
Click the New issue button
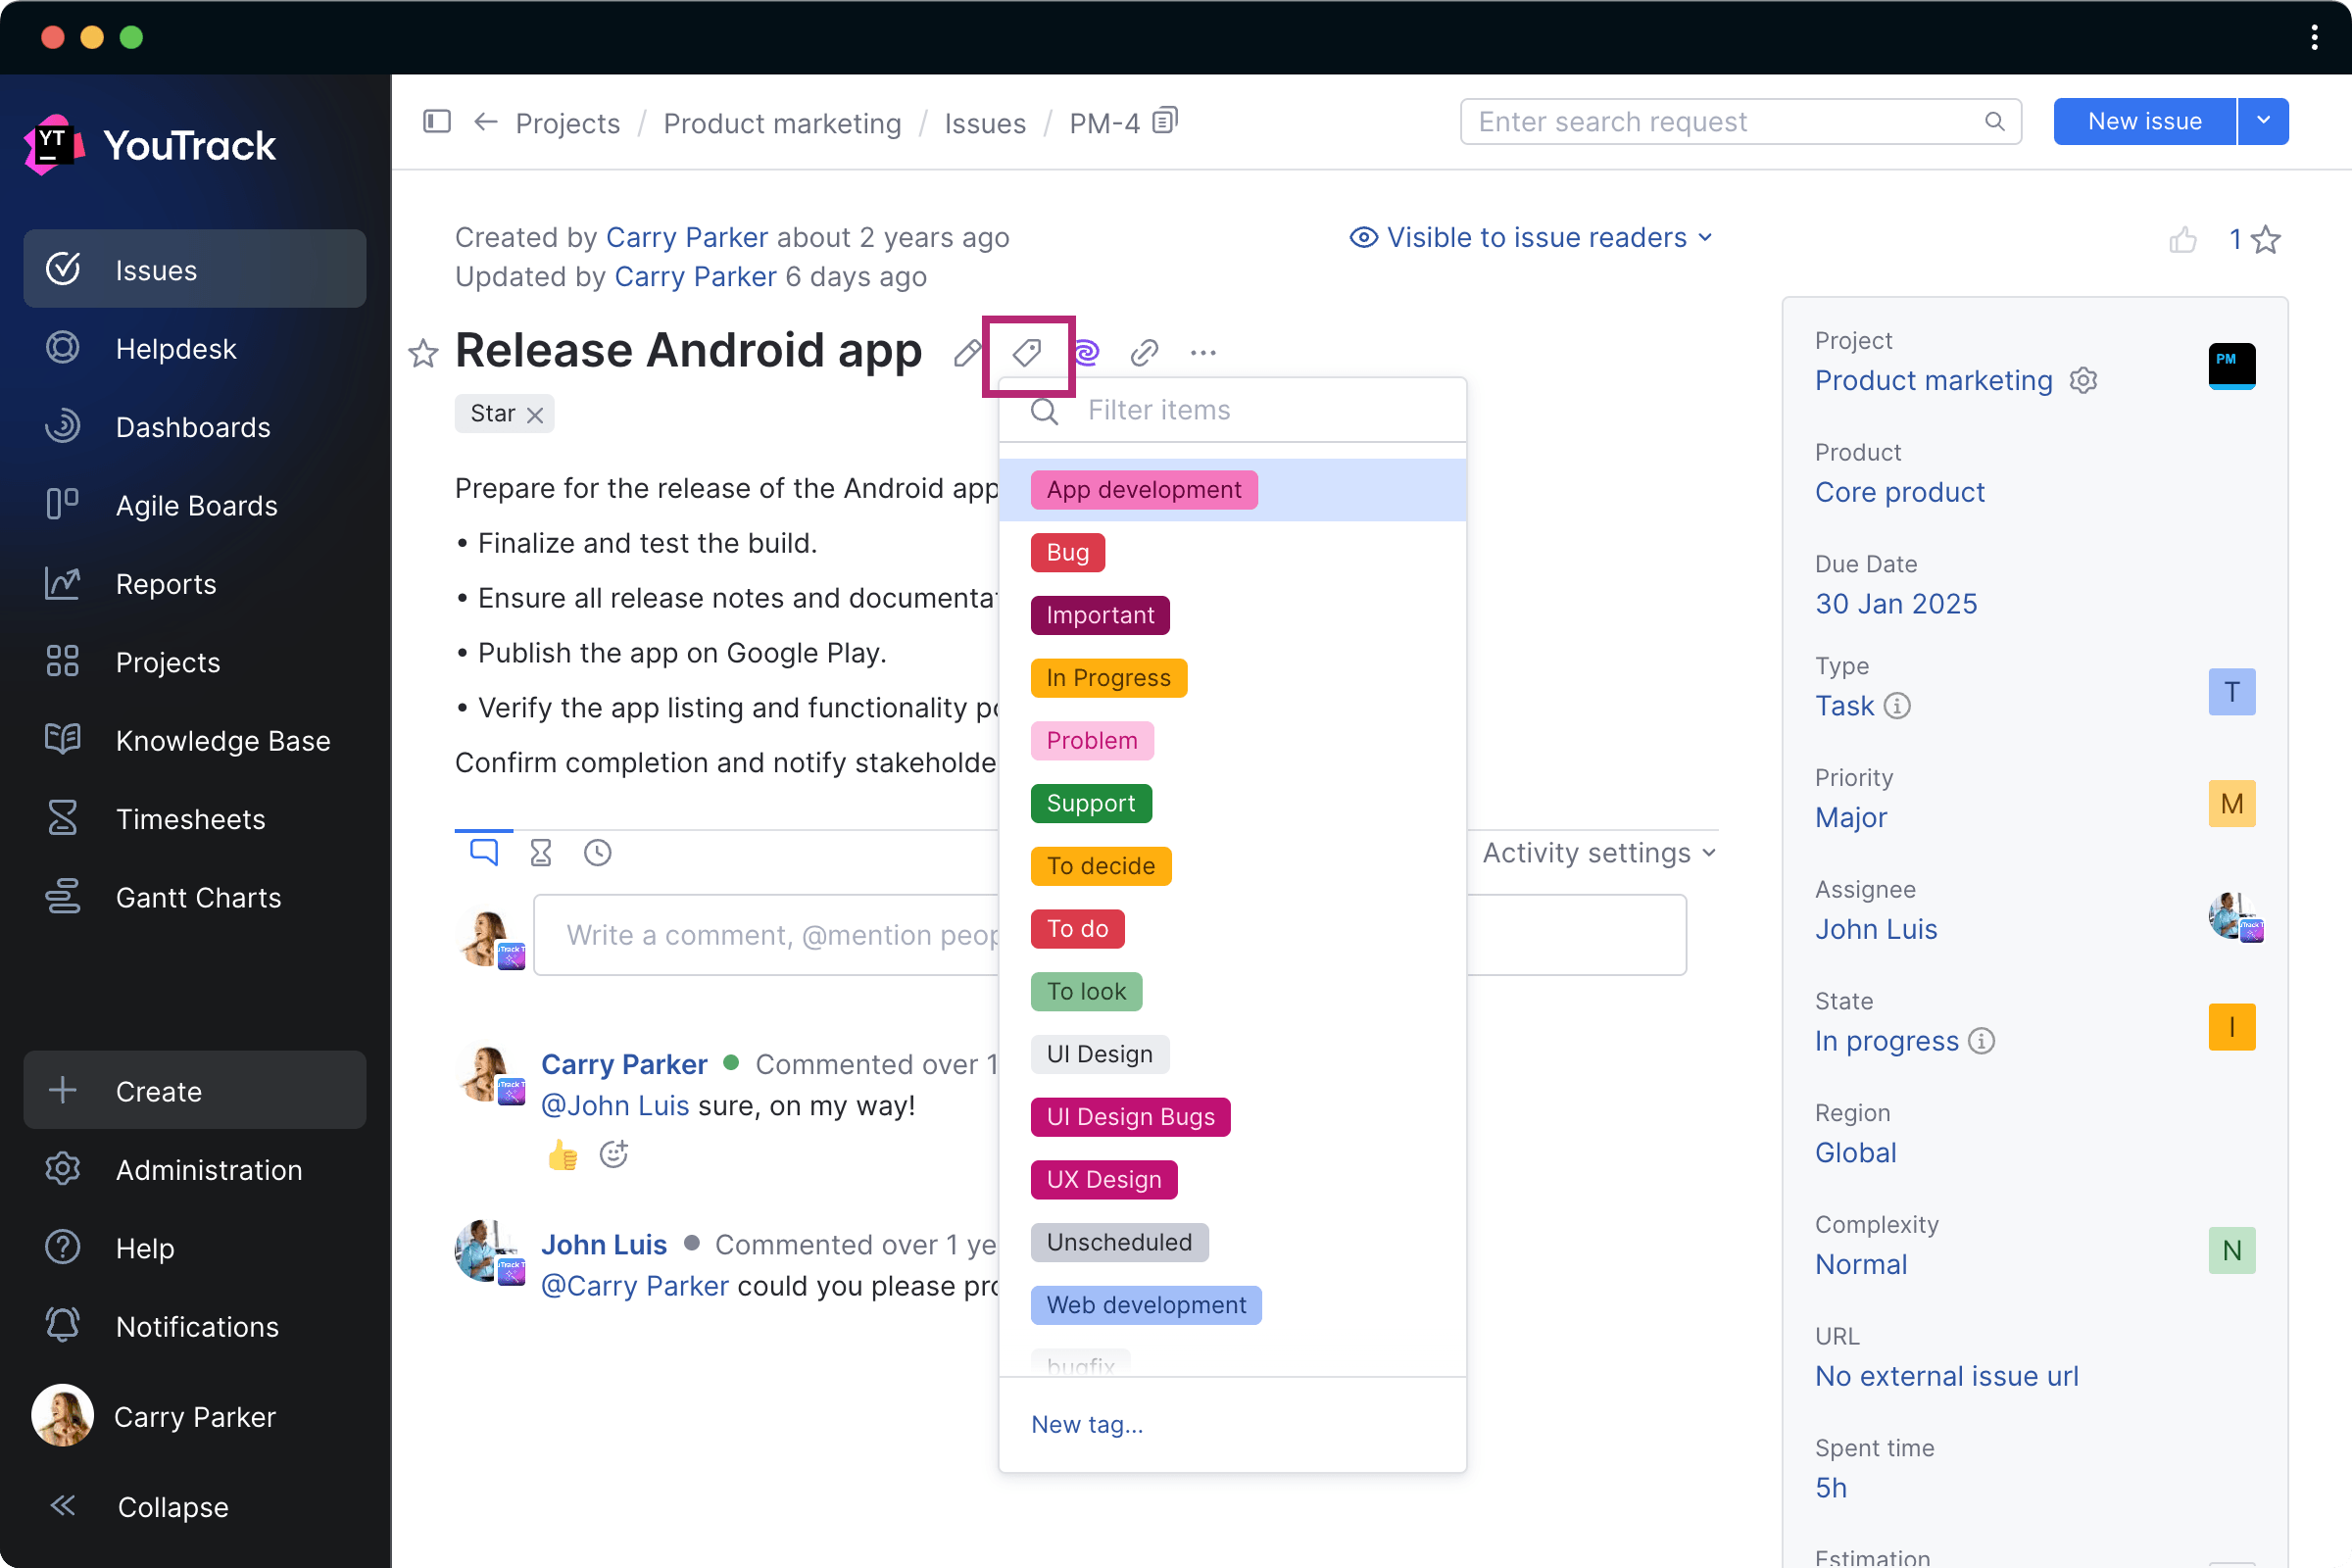tap(2144, 121)
